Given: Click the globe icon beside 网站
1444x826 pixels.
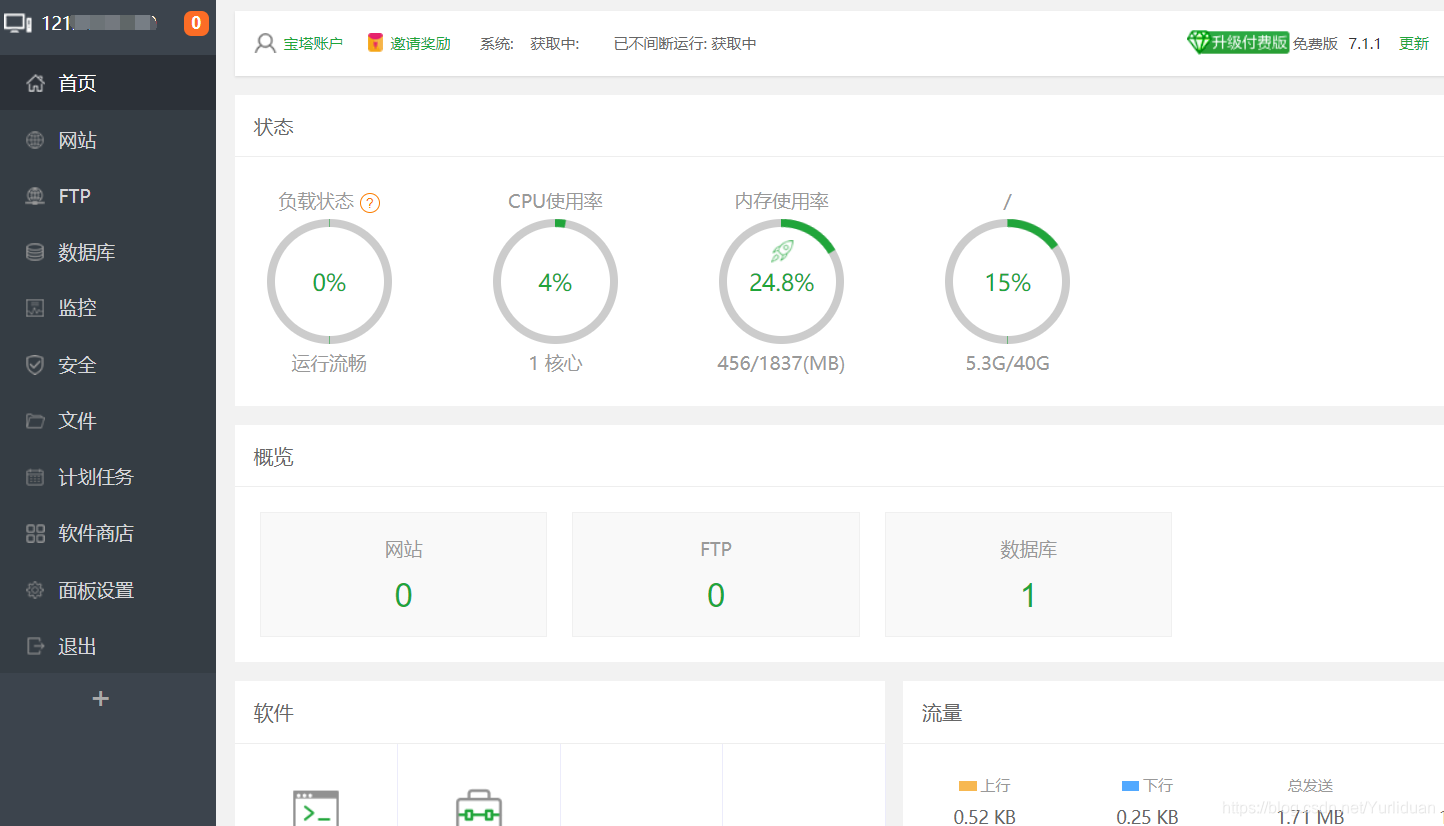Looking at the screenshot, I should tap(35, 140).
